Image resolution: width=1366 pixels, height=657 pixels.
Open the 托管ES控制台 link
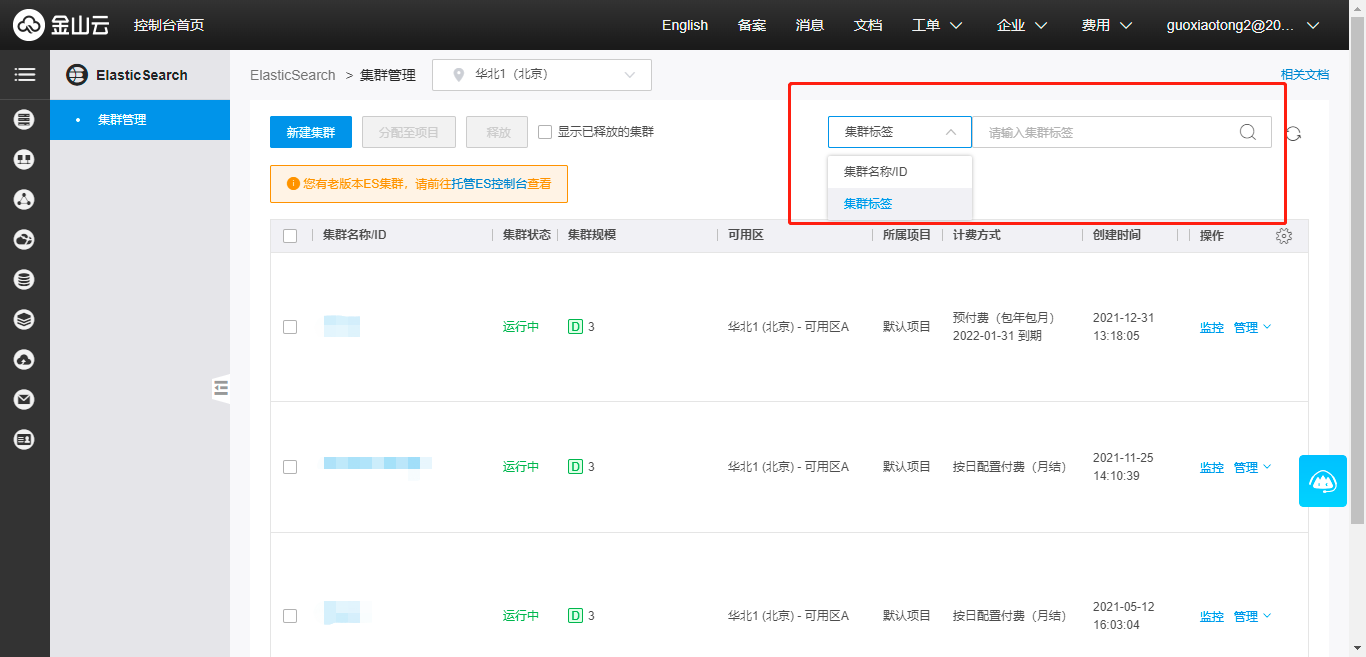[x=489, y=184]
